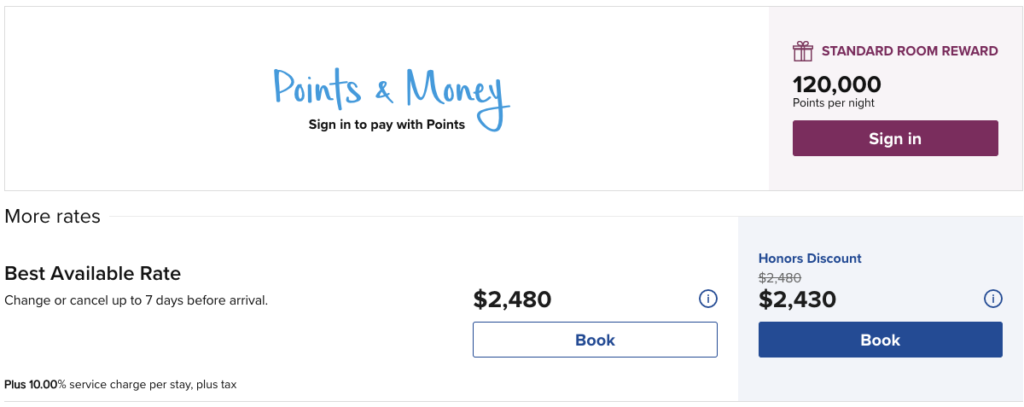Screen dimensions: 1024x407
Task: Click the Standard Room Reward label
Action: coord(909,51)
